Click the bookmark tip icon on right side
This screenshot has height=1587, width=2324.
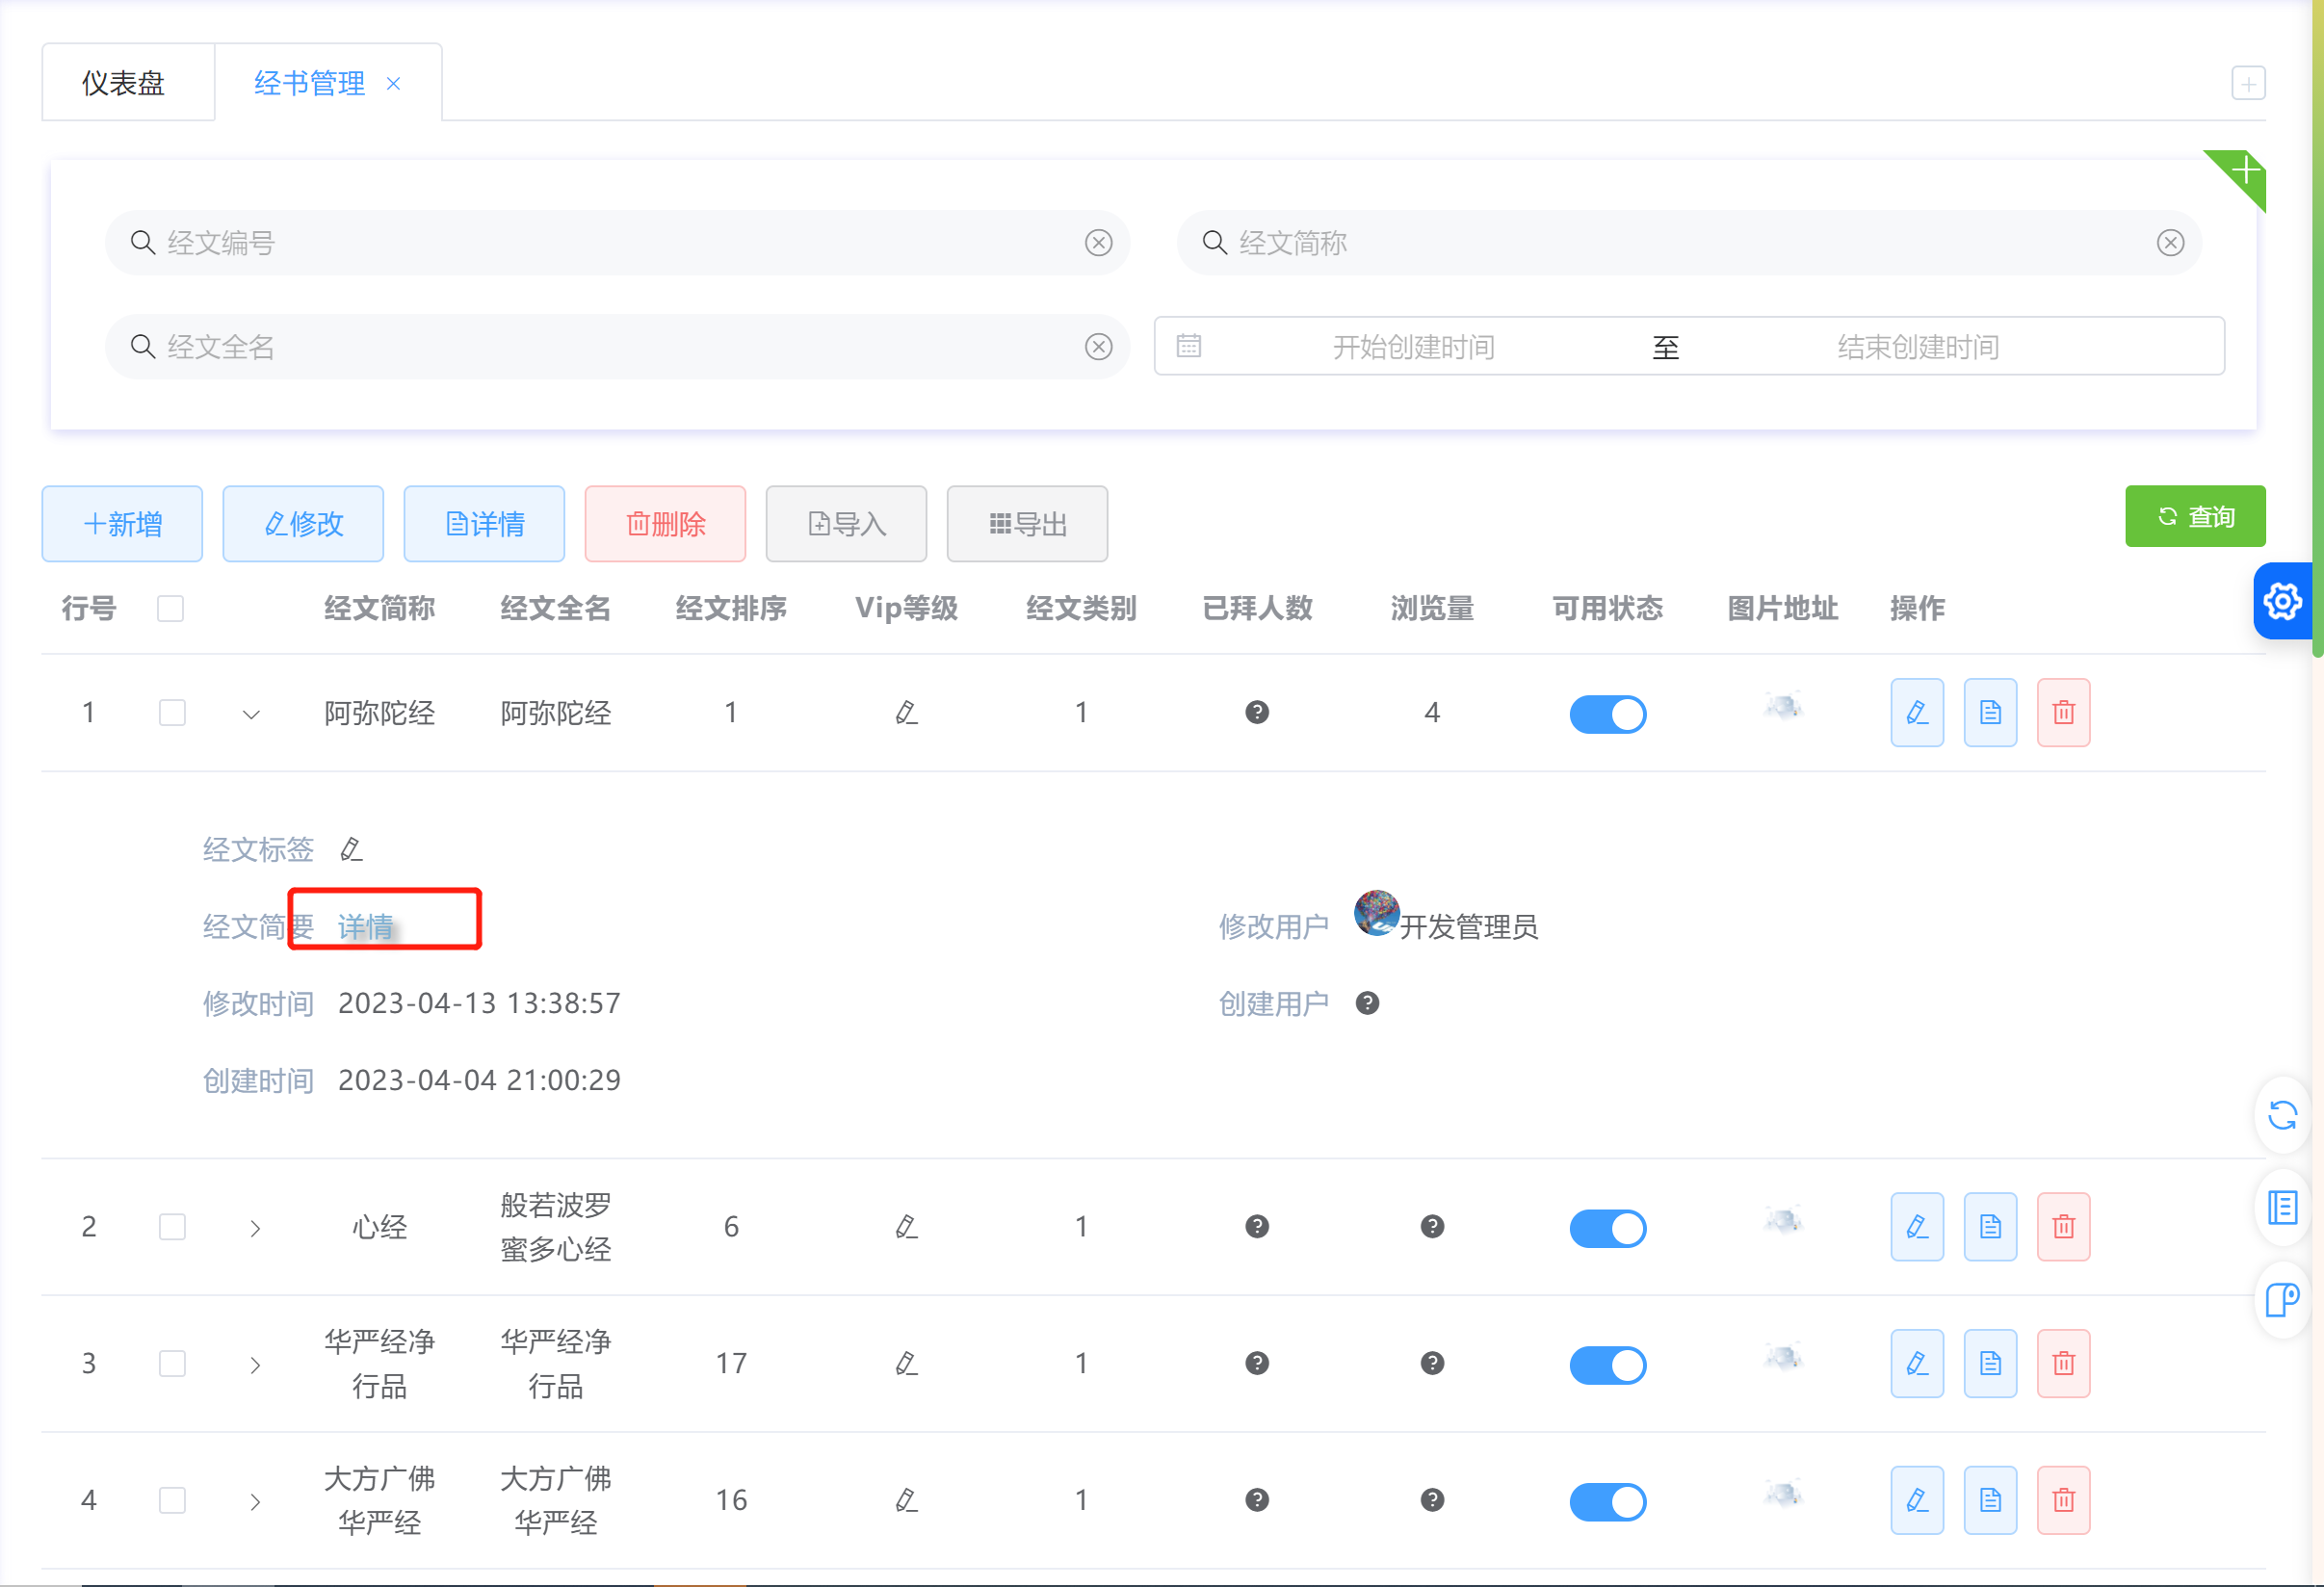[2283, 1299]
